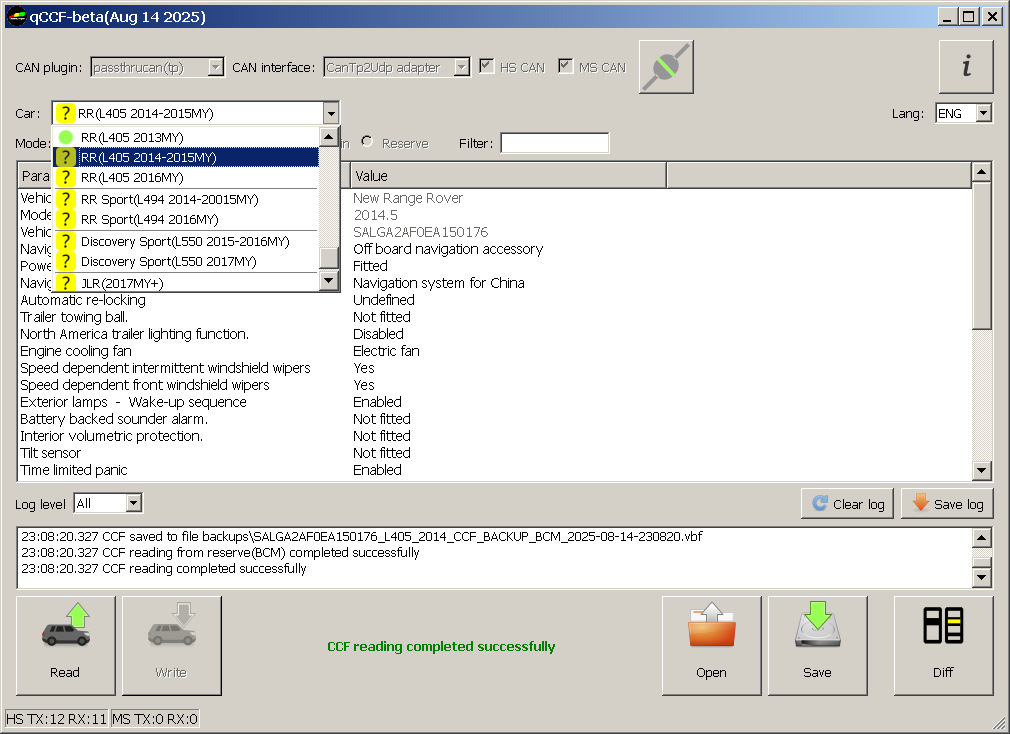Click the MS TX:0 RX:0 status
Viewport: 1010px width, 734px height.
coord(155,719)
